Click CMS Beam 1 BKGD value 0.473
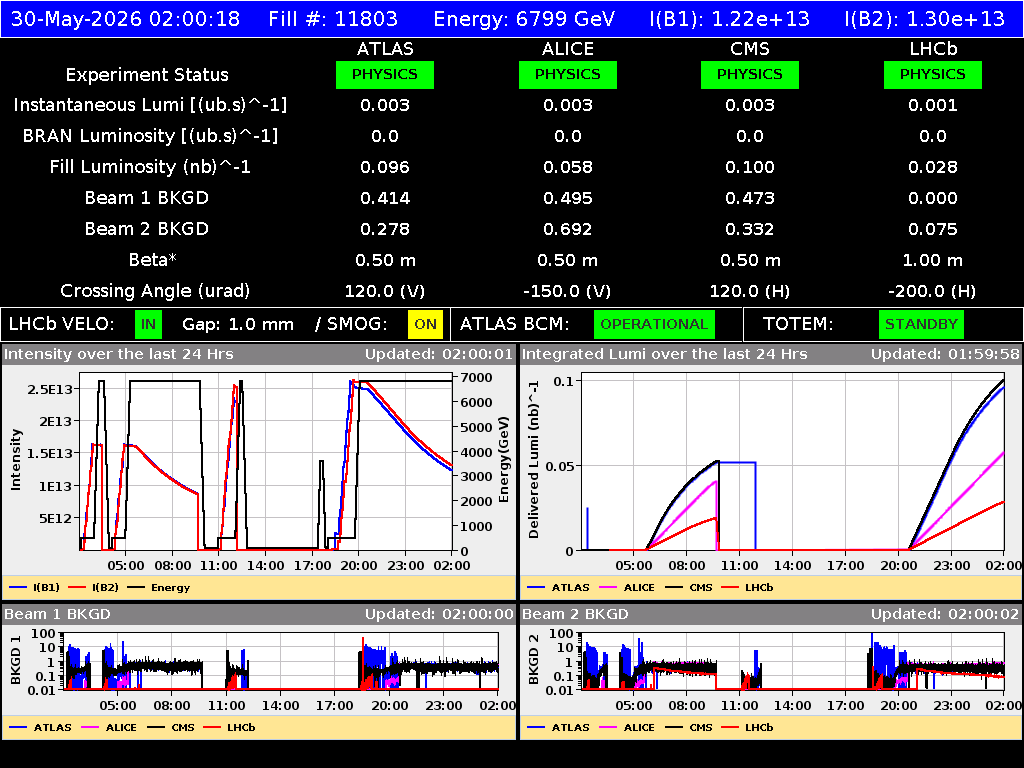Viewport: 1024px width, 768px height. (750, 198)
